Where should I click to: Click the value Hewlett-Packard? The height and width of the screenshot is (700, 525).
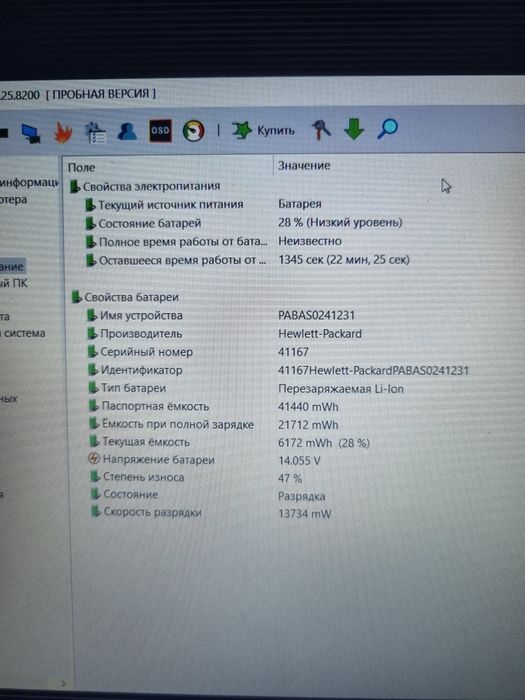(x=320, y=333)
